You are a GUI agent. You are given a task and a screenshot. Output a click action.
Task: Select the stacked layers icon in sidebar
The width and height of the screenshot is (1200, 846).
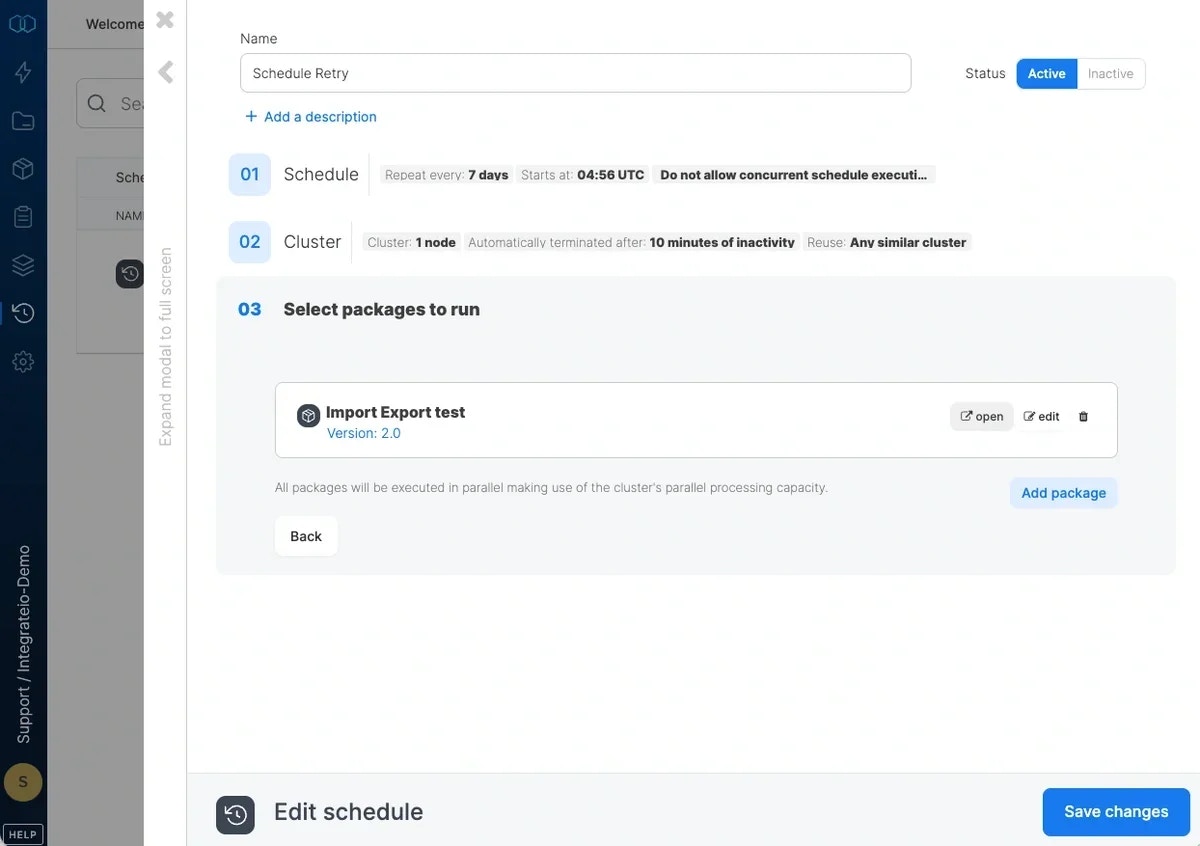[23, 265]
